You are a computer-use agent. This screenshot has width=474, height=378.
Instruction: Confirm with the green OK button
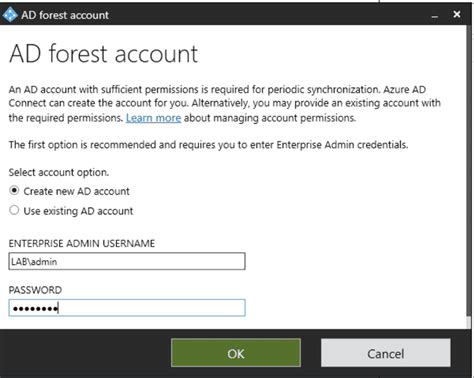(236, 353)
